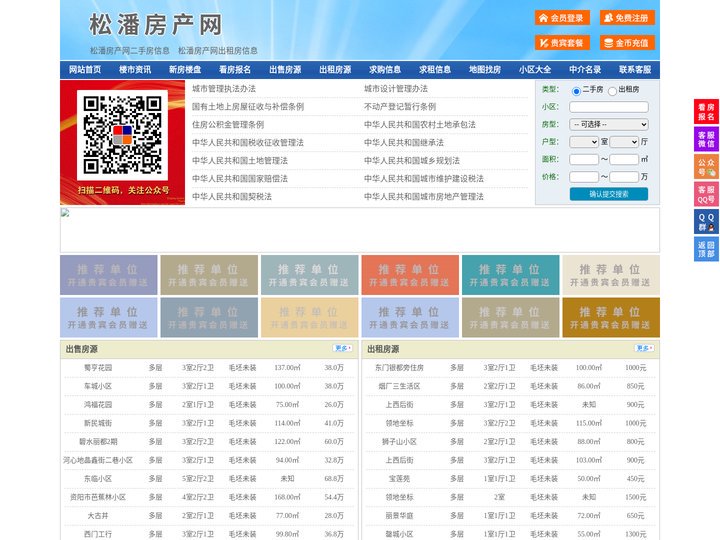Open 狮子山小区 rental listing
Image resolution: width=720 pixels, height=540 pixels.
pyautogui.click(x=399, y=442)
